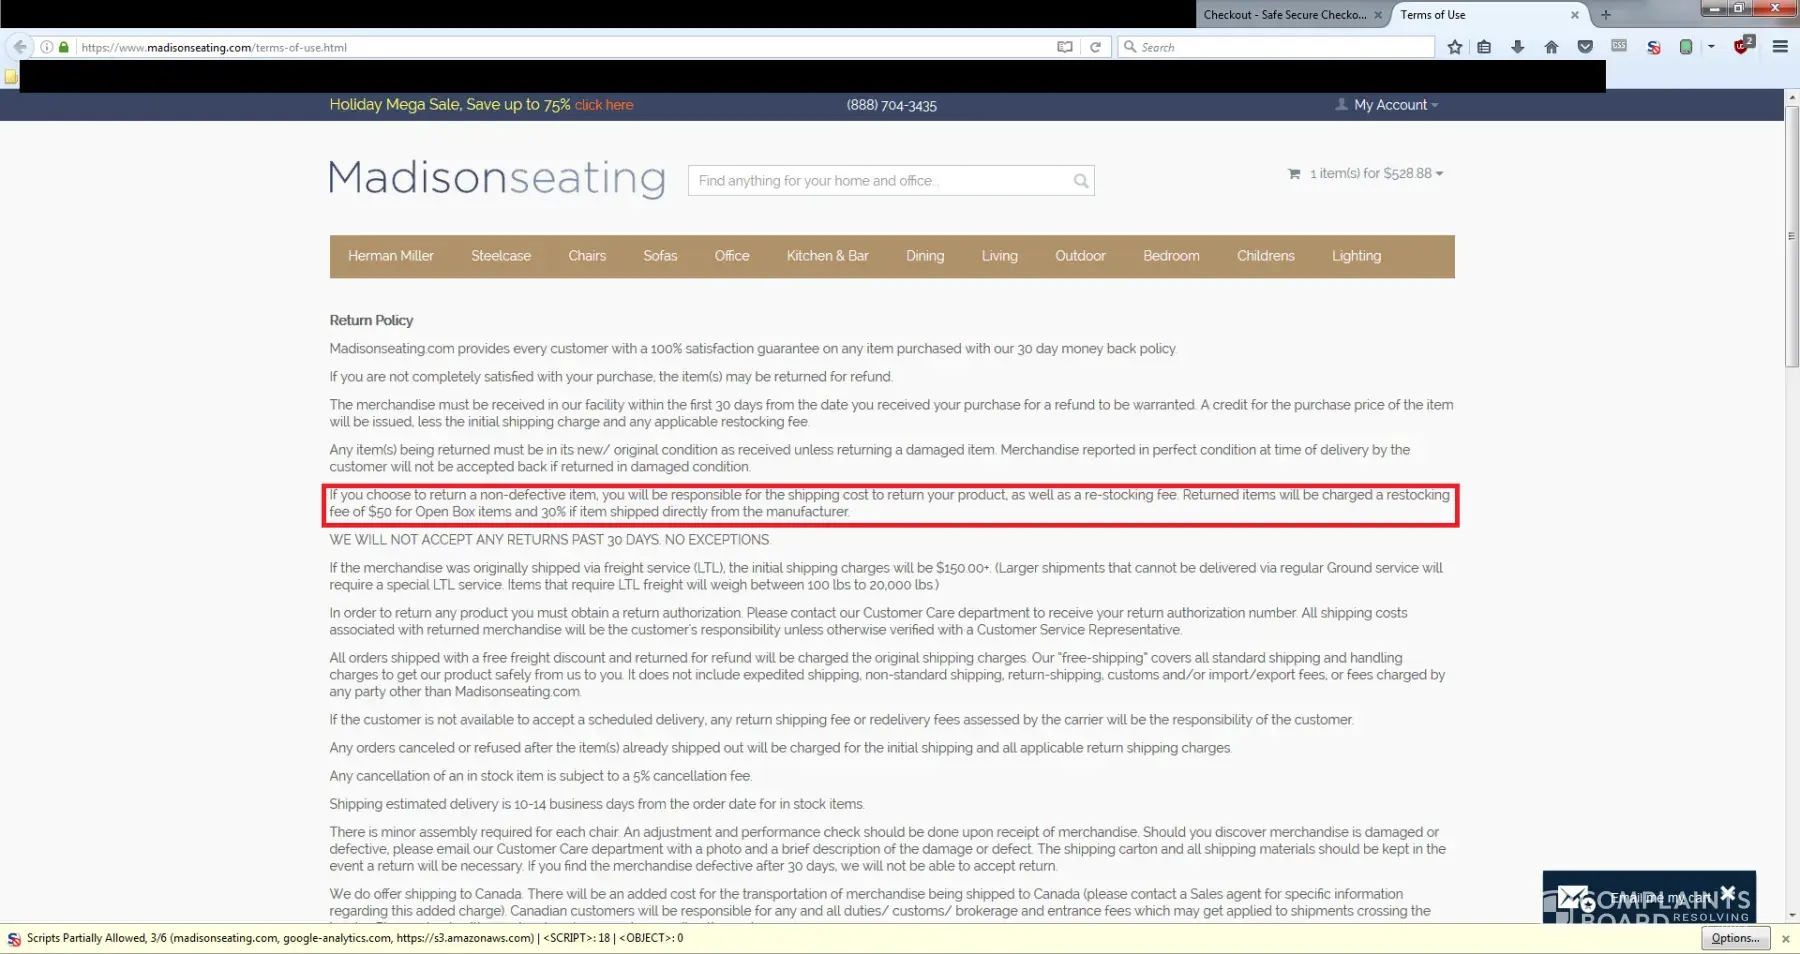
Task: Click the CSS extension toolbar icon
Action: (1620, 46)
